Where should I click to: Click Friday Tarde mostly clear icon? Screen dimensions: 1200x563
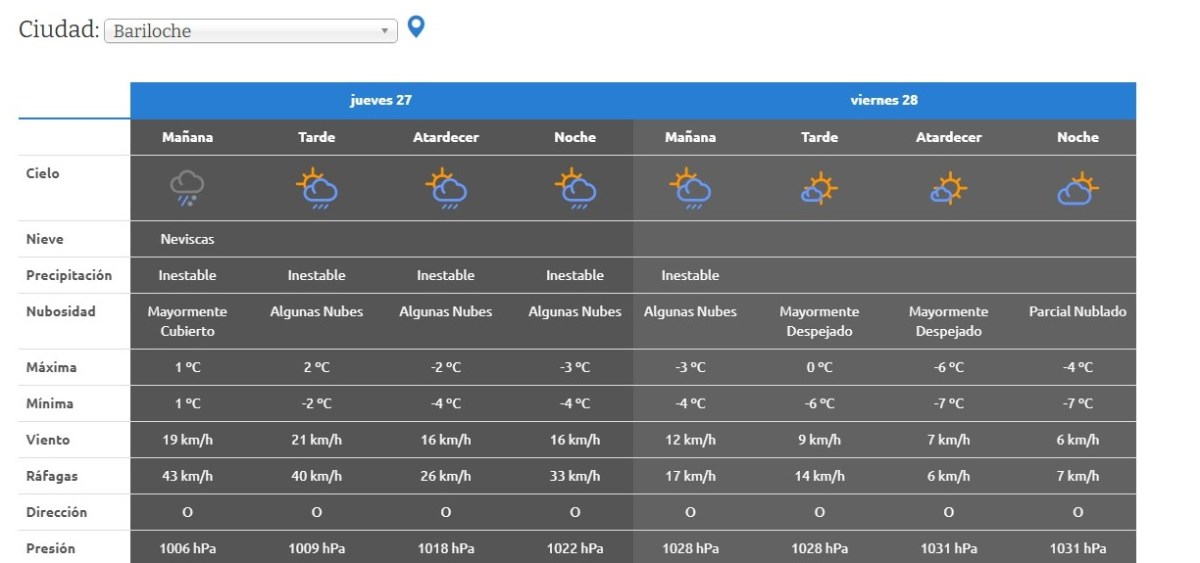tap(819, 188)
